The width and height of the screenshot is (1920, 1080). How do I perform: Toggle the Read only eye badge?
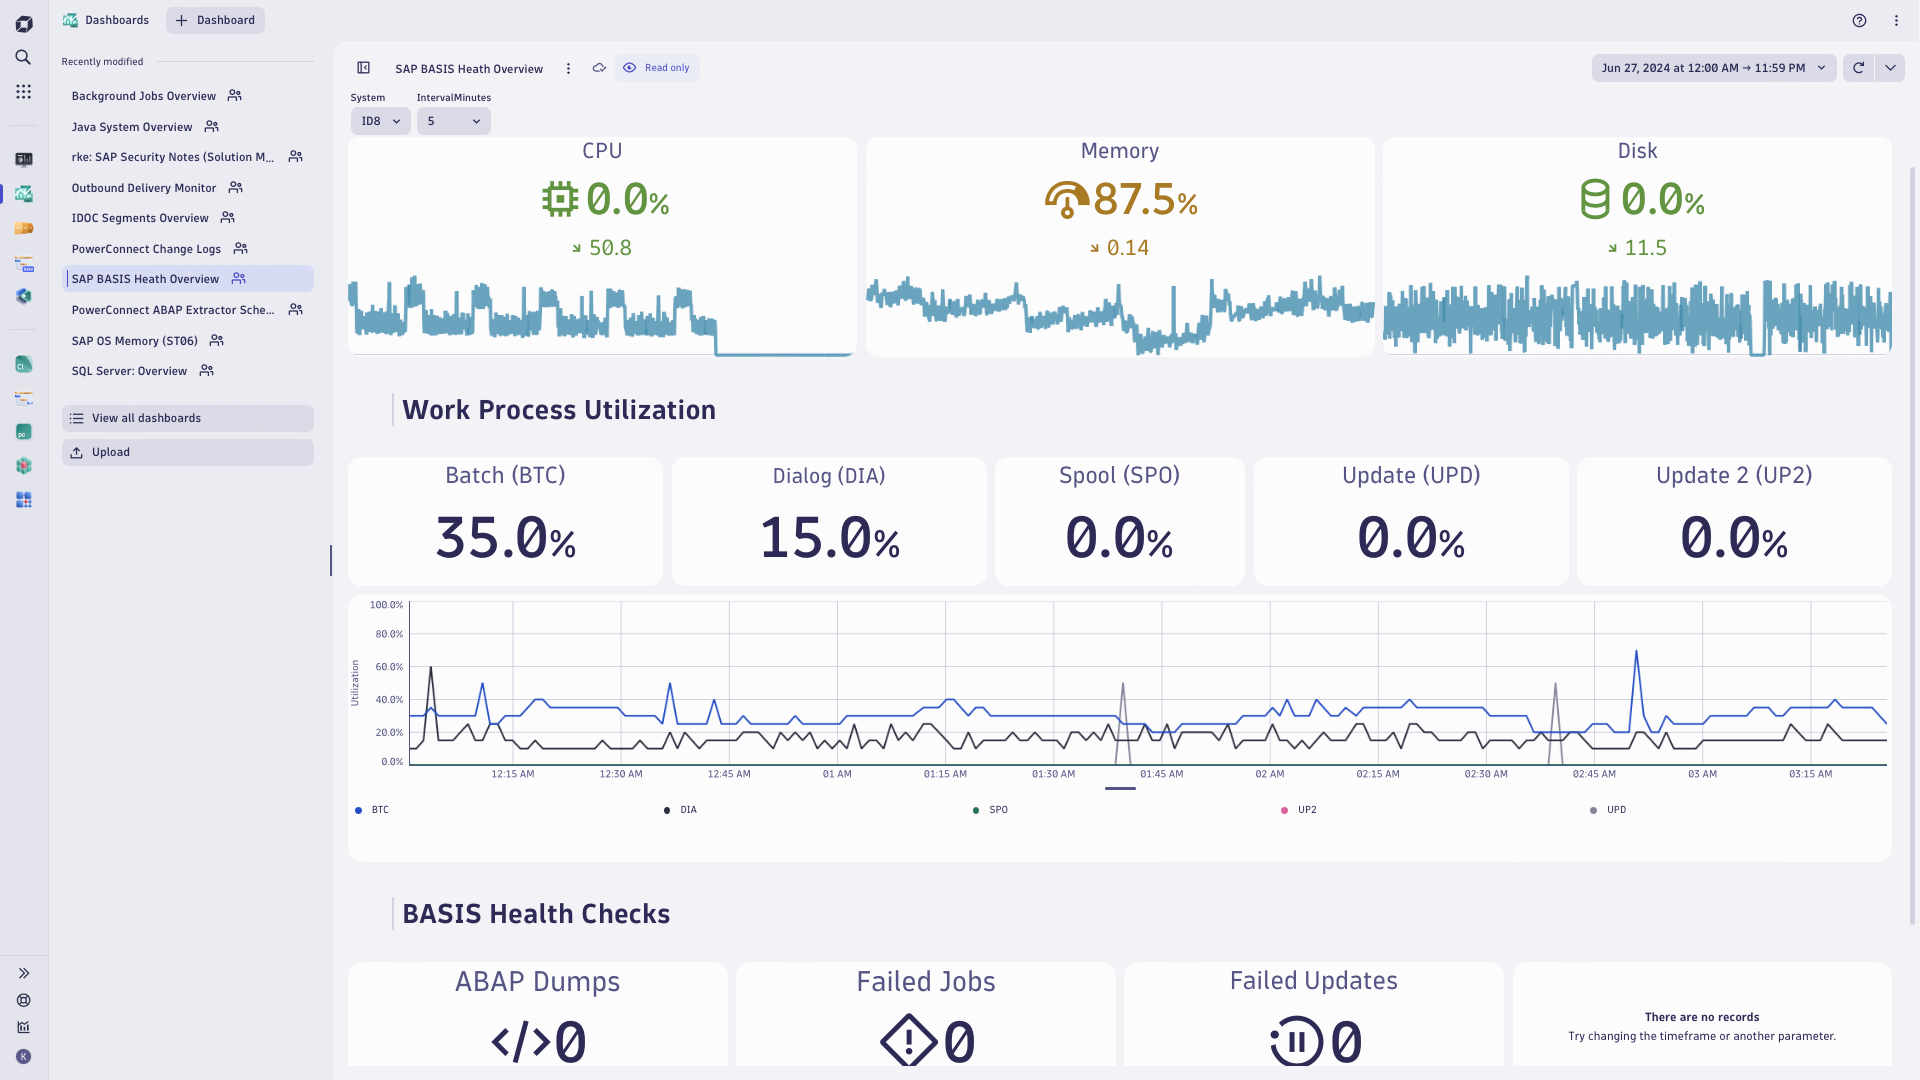(x=657, y=67)
